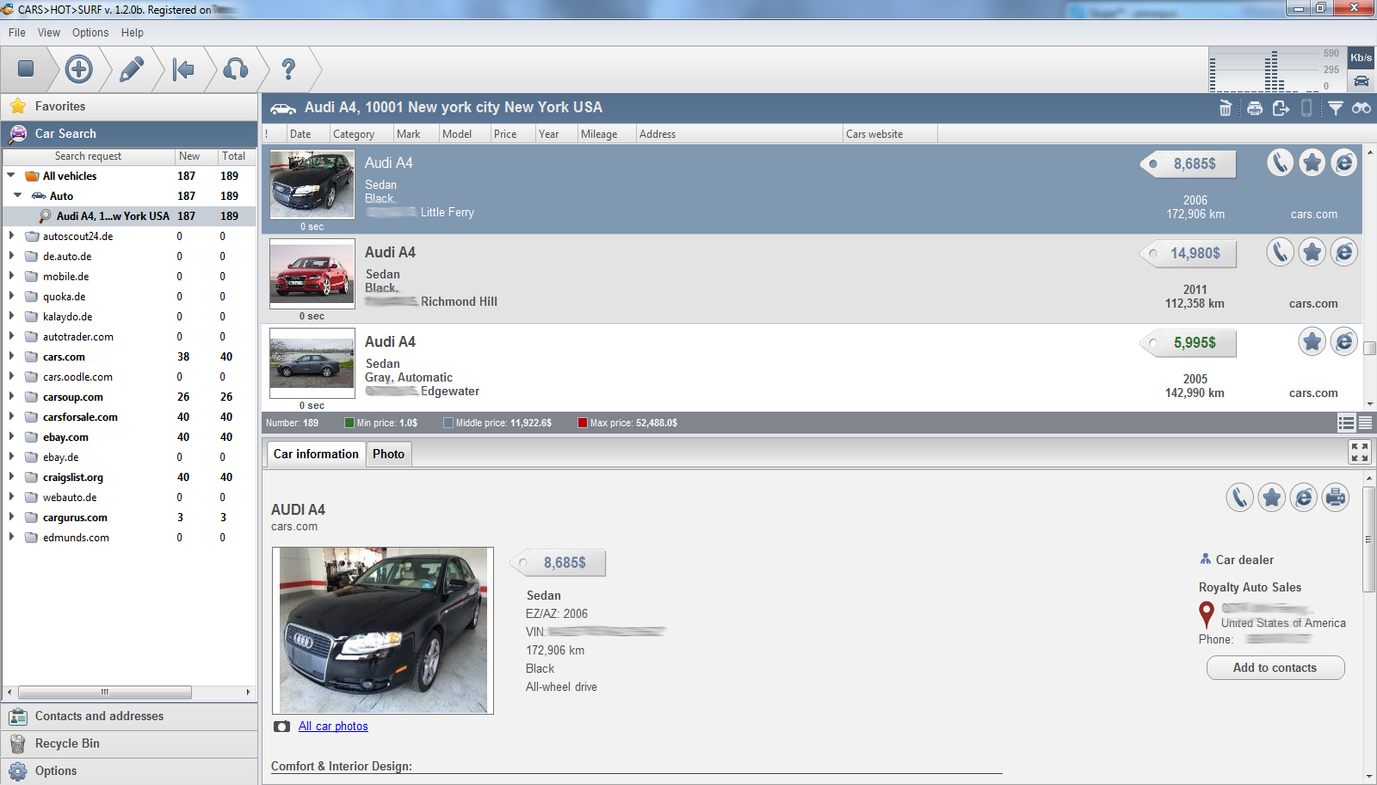
Task: Open the Options menu in menu bar
Action: tap(90, 33)
